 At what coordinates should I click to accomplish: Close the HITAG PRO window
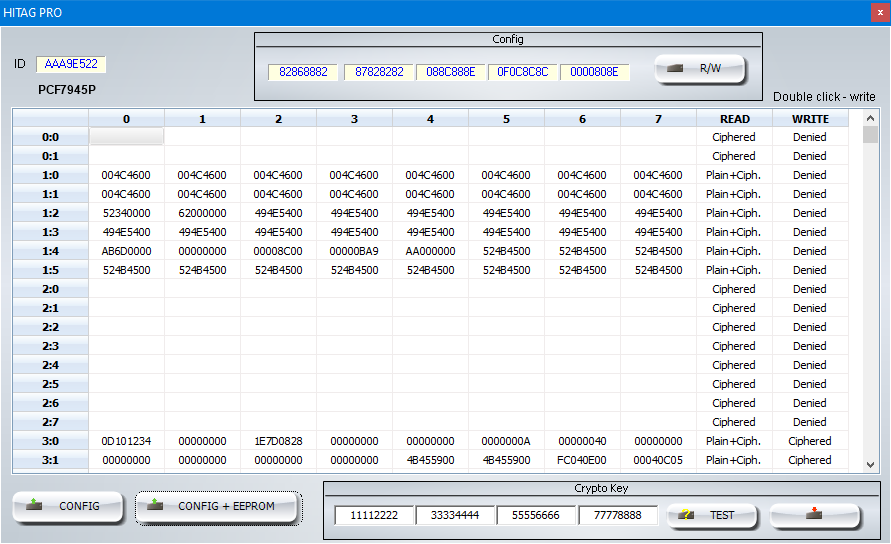(x=880, y=13)
